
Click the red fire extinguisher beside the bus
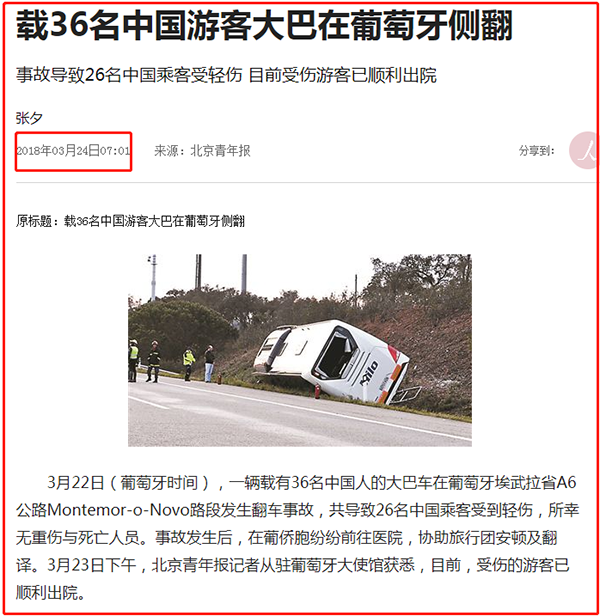(317, 392)
